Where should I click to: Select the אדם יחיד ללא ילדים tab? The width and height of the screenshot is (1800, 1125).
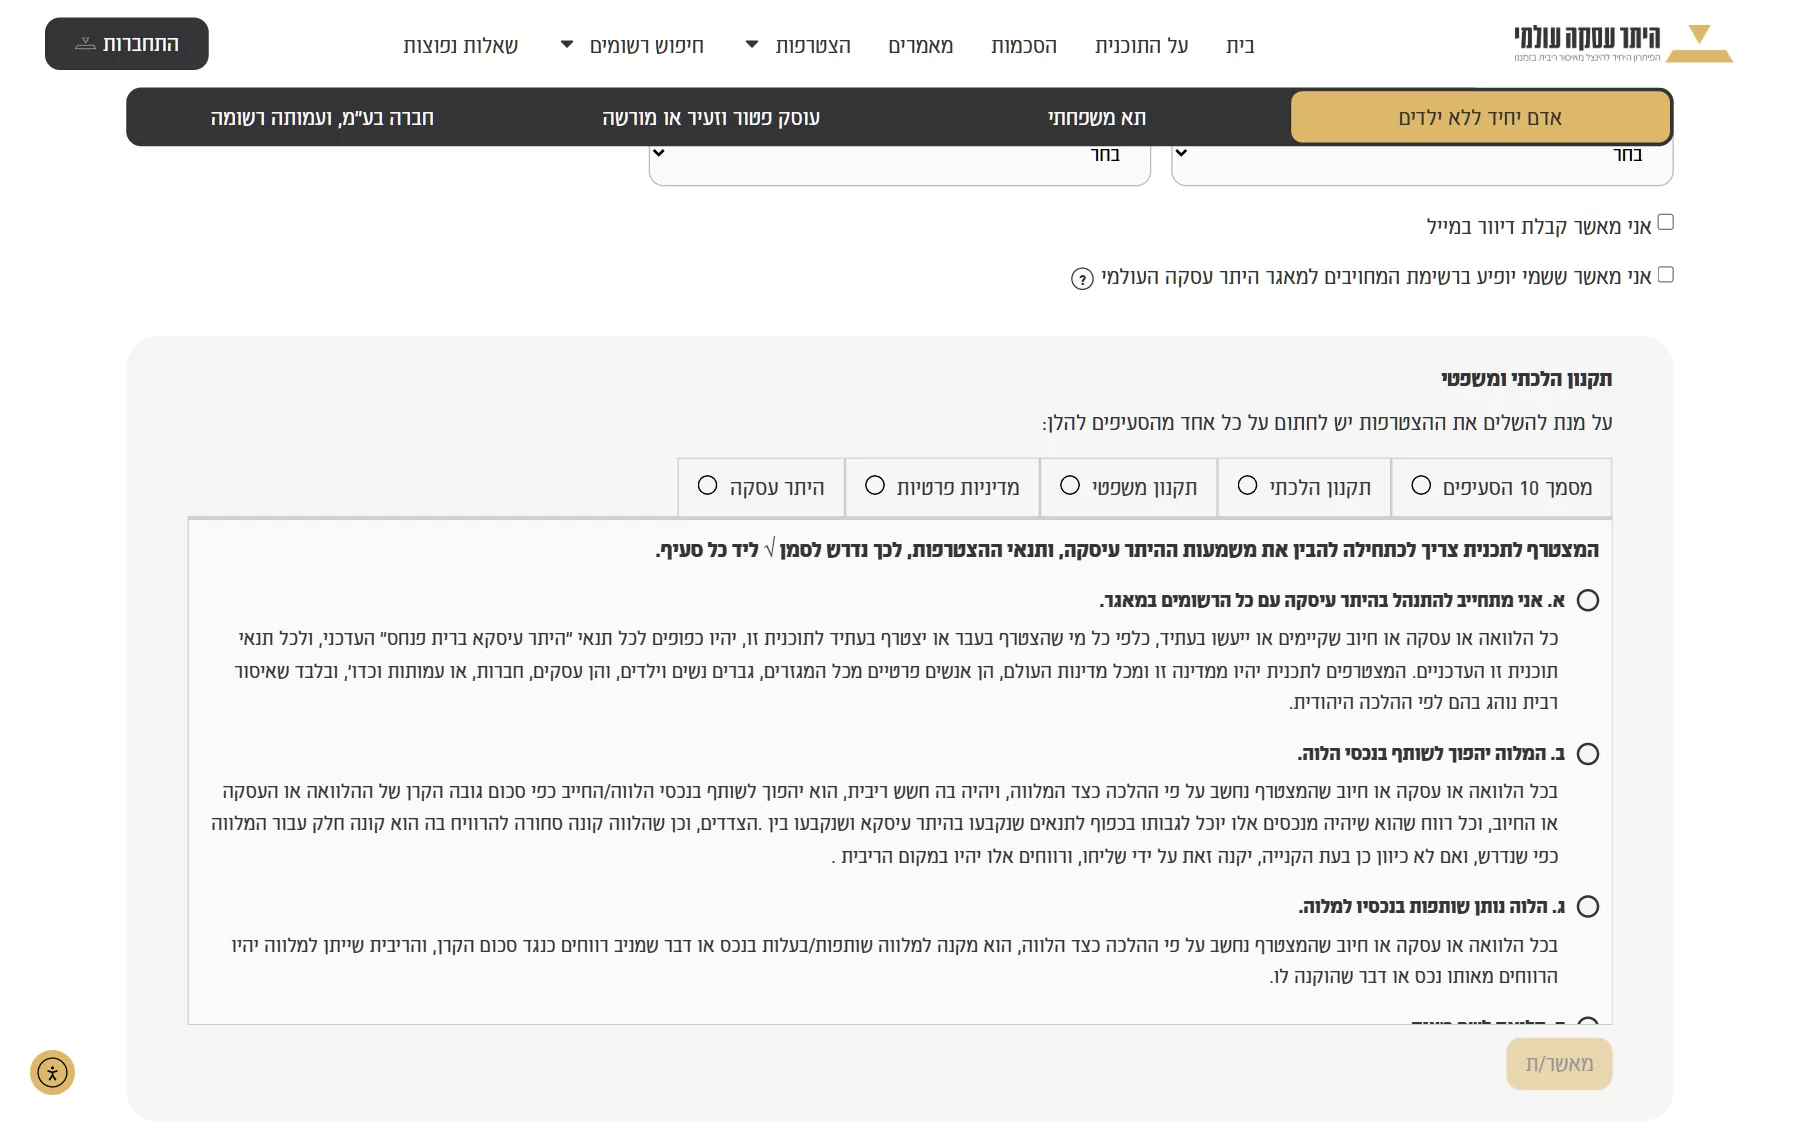1480,118
